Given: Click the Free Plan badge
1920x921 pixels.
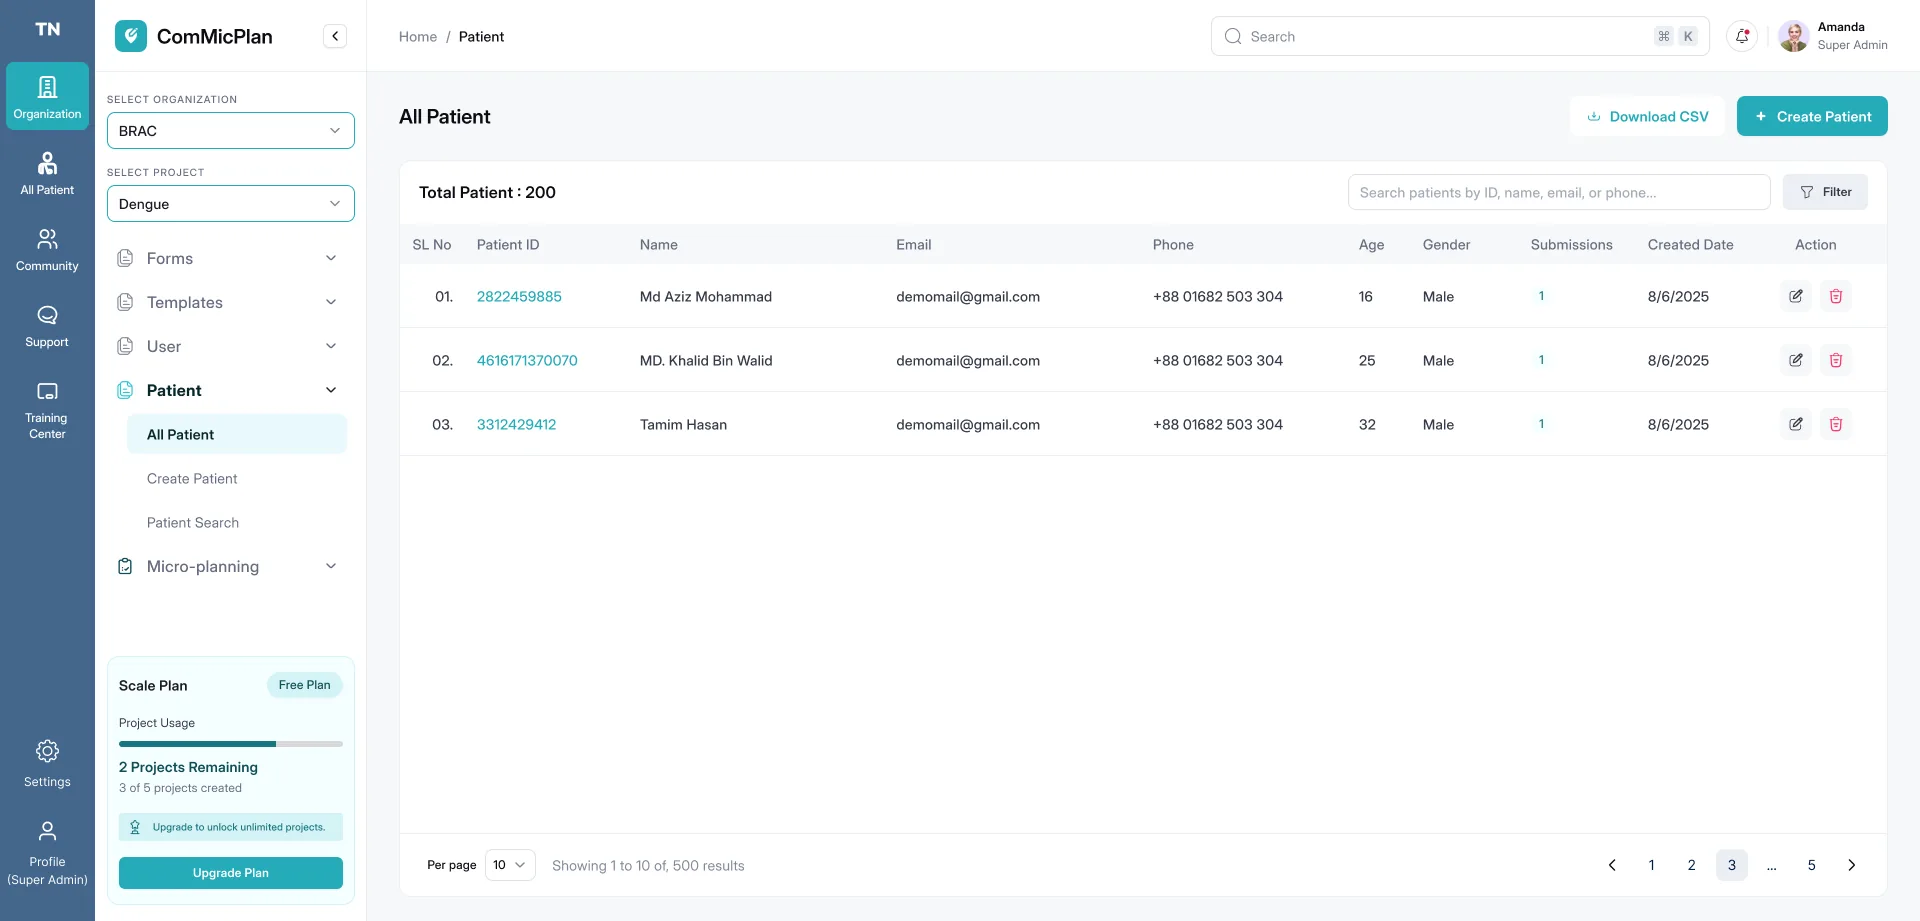Looking at the screenshot, I should 305,685.
